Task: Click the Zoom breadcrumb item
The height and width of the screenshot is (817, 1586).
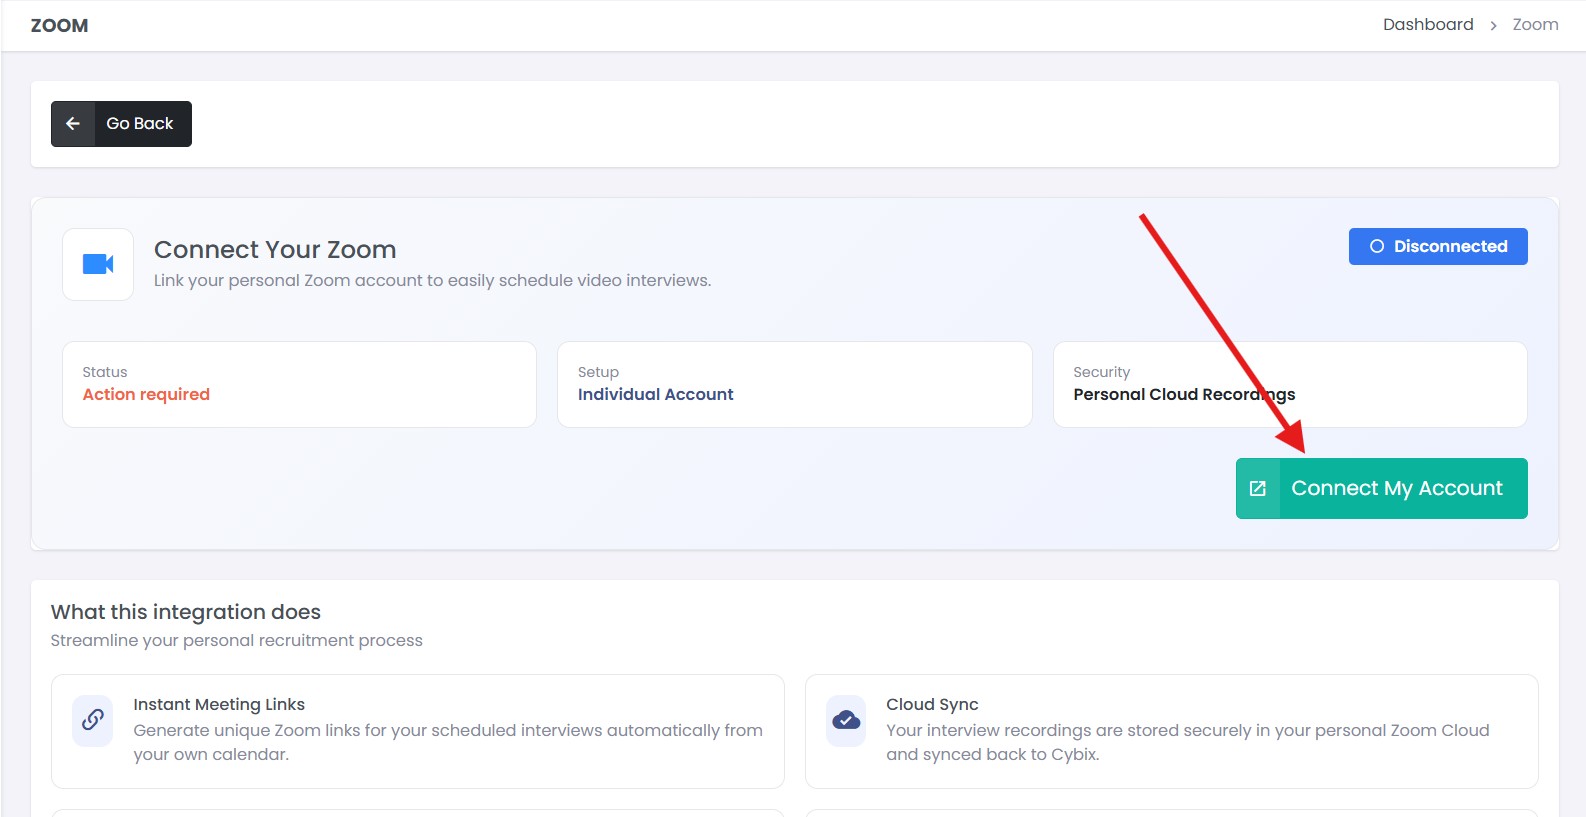Action: point(1535,24)
